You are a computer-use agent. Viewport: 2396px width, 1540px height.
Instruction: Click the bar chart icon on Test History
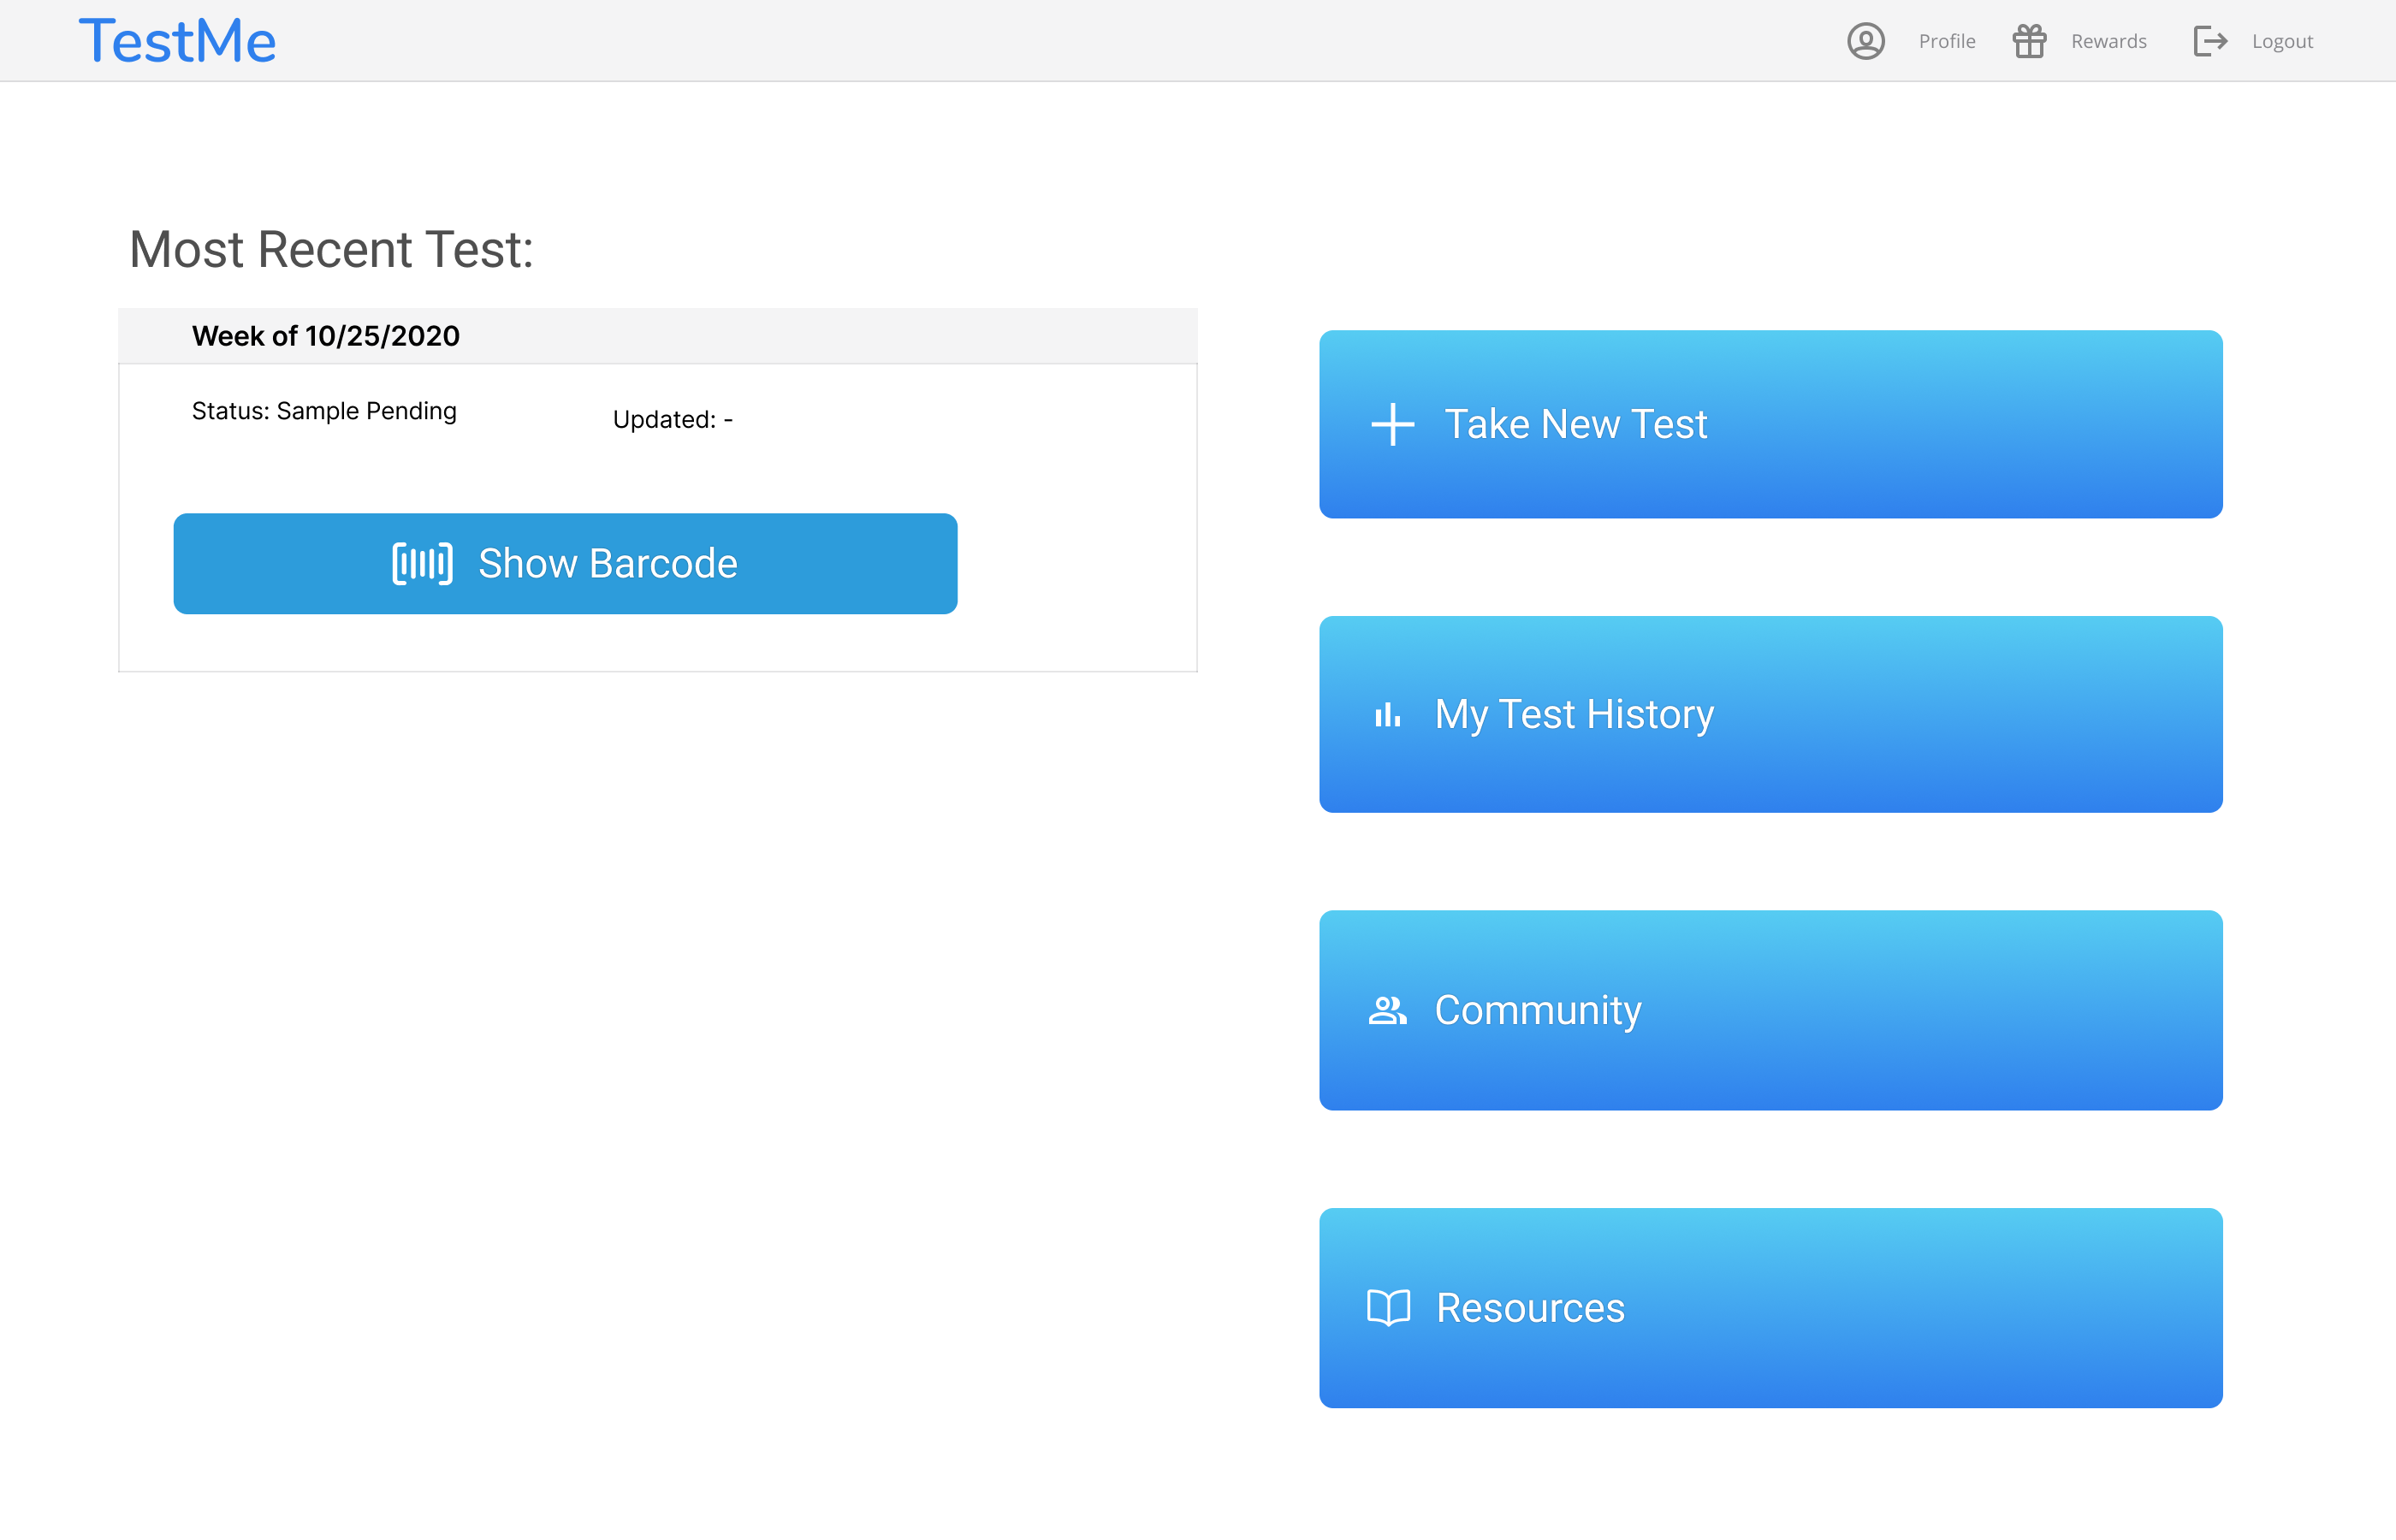(x=1387, y=715)
